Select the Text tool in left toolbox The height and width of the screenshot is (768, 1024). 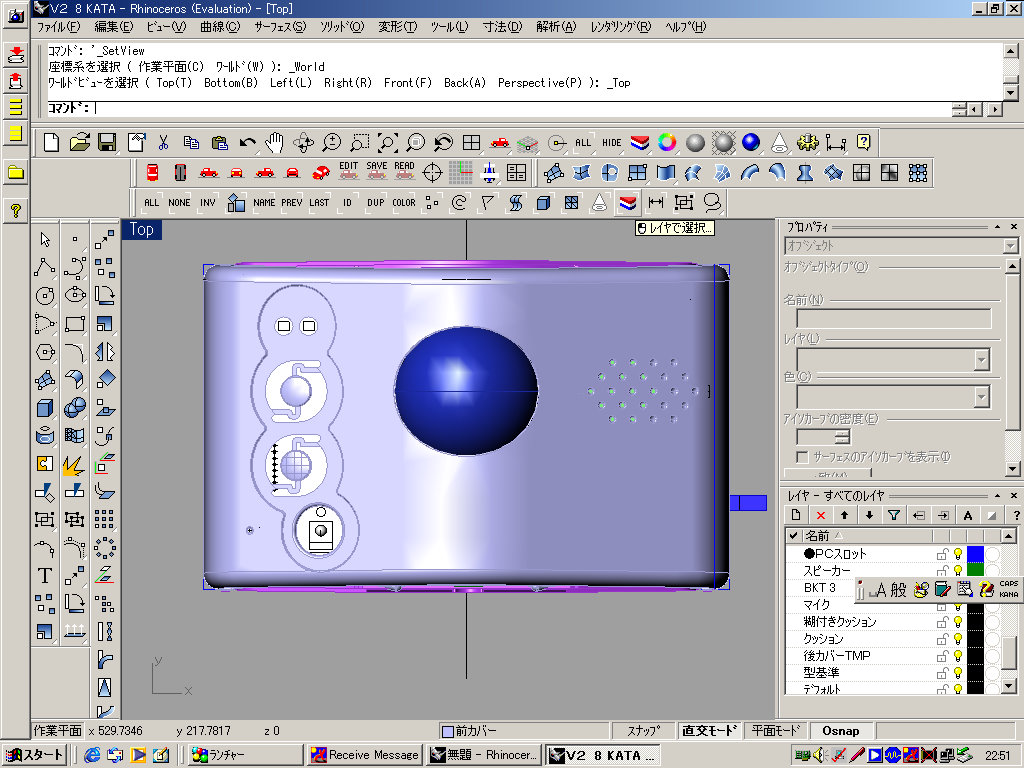(x=44, y=575)
